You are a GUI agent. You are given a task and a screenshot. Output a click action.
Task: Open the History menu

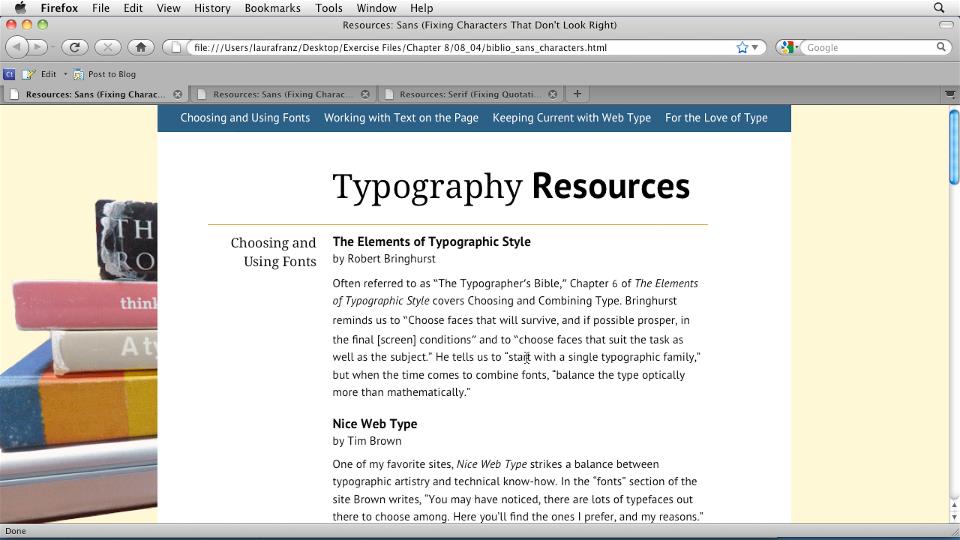(x=212, y=8)
